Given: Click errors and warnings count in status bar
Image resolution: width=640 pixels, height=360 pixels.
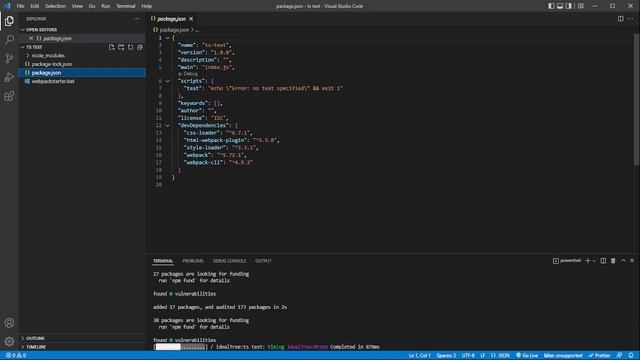Looking at the screenshot, I should pyautogui.click(x=16, y=356).
